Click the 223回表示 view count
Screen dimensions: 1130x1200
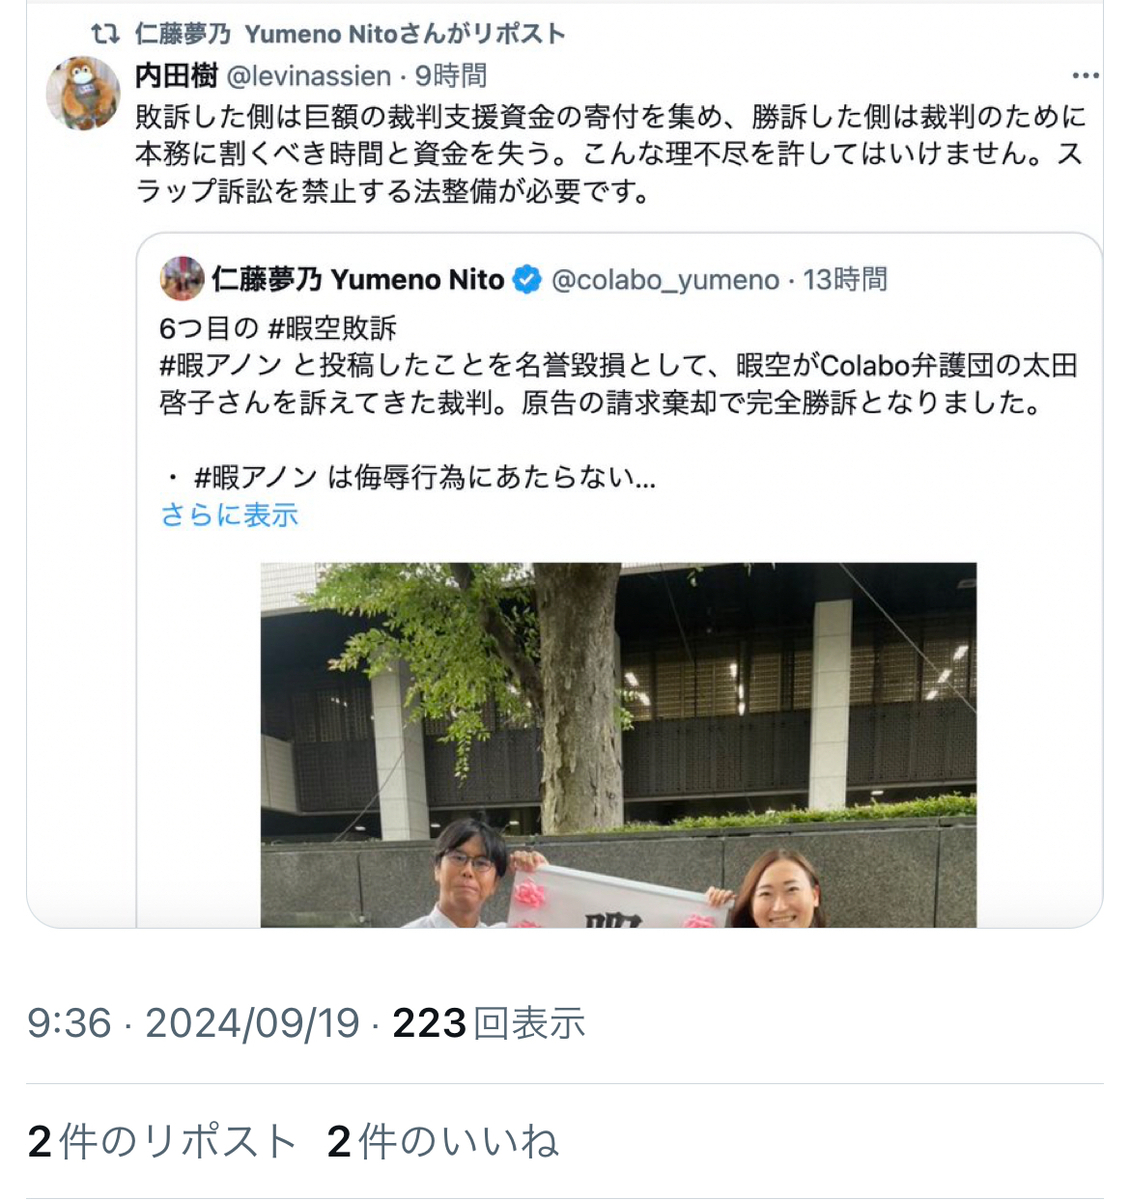click(489, 1023)
